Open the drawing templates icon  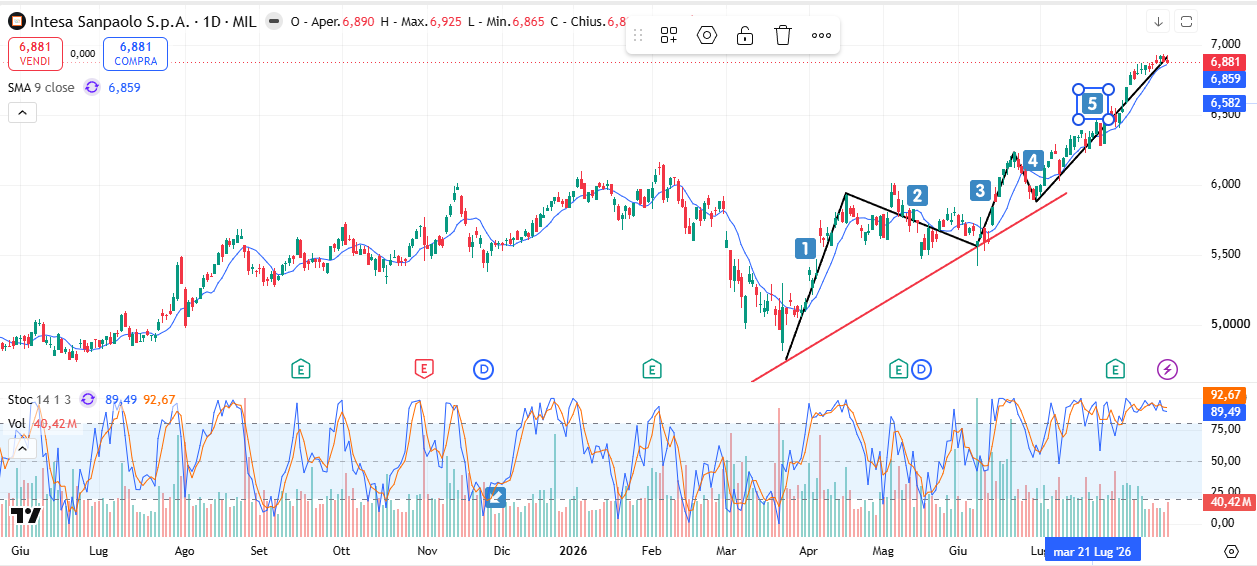(669, 35)
